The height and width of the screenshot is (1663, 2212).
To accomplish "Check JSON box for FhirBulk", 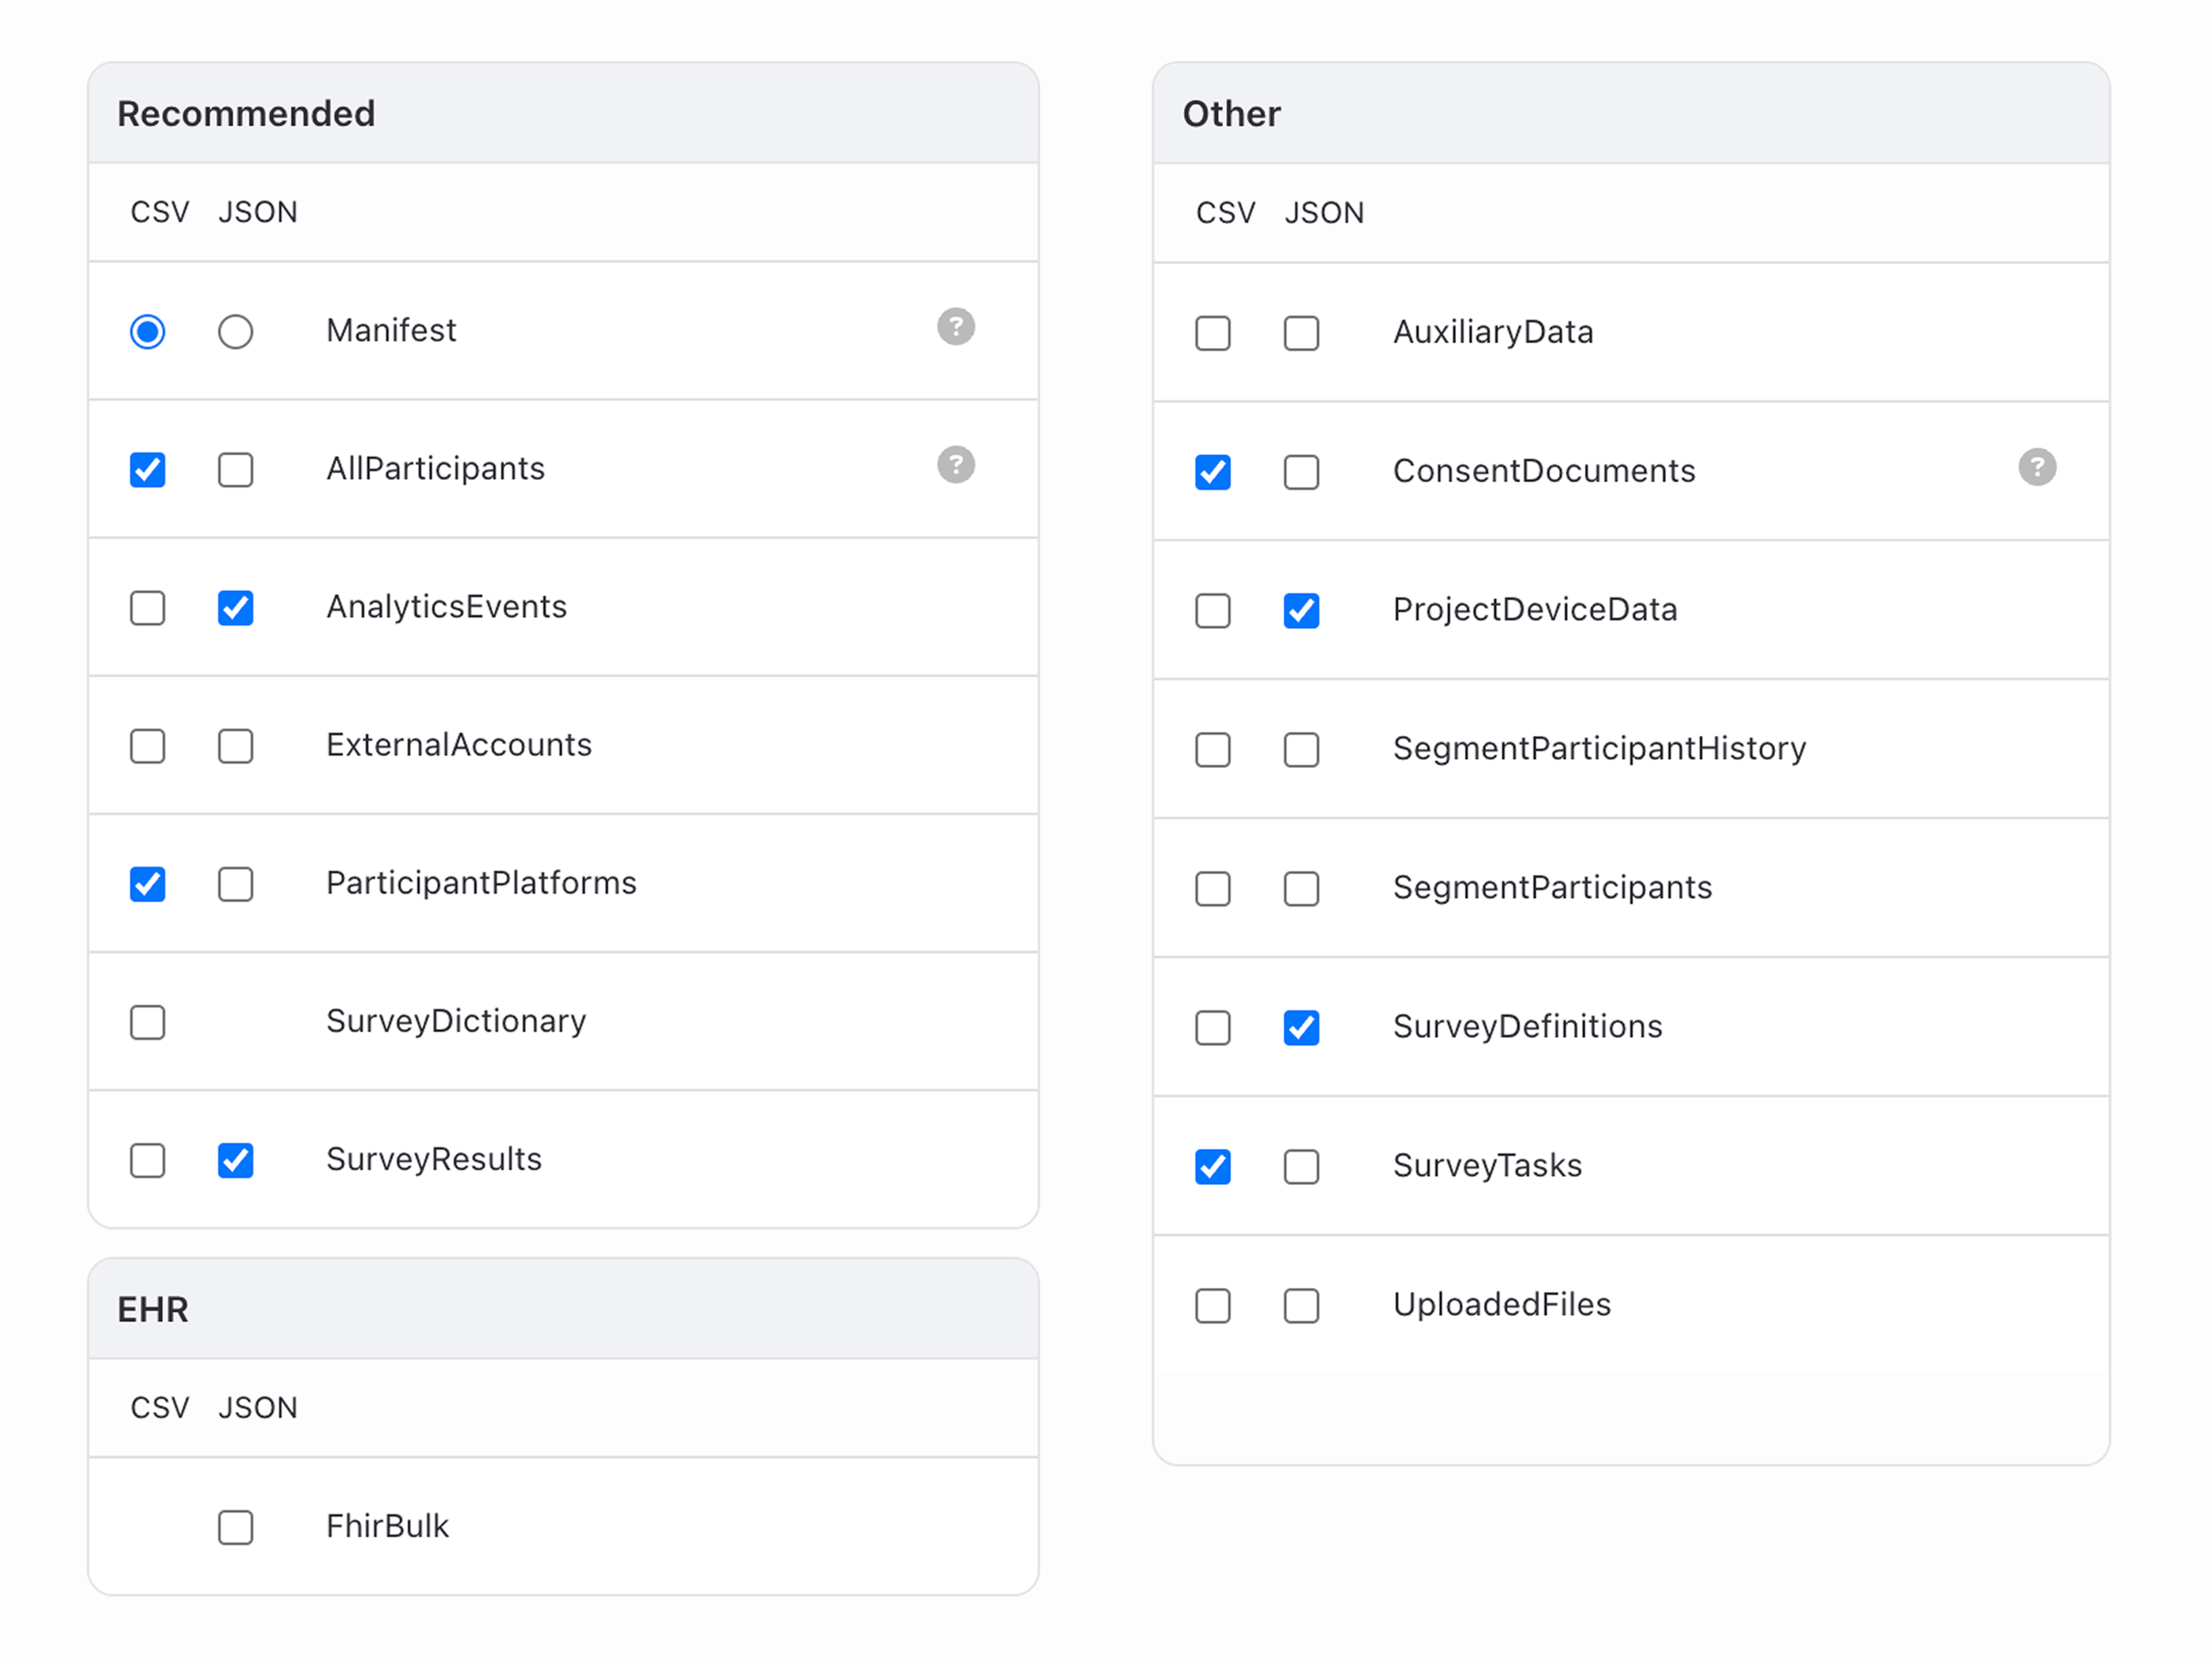I will (235, 1526).
